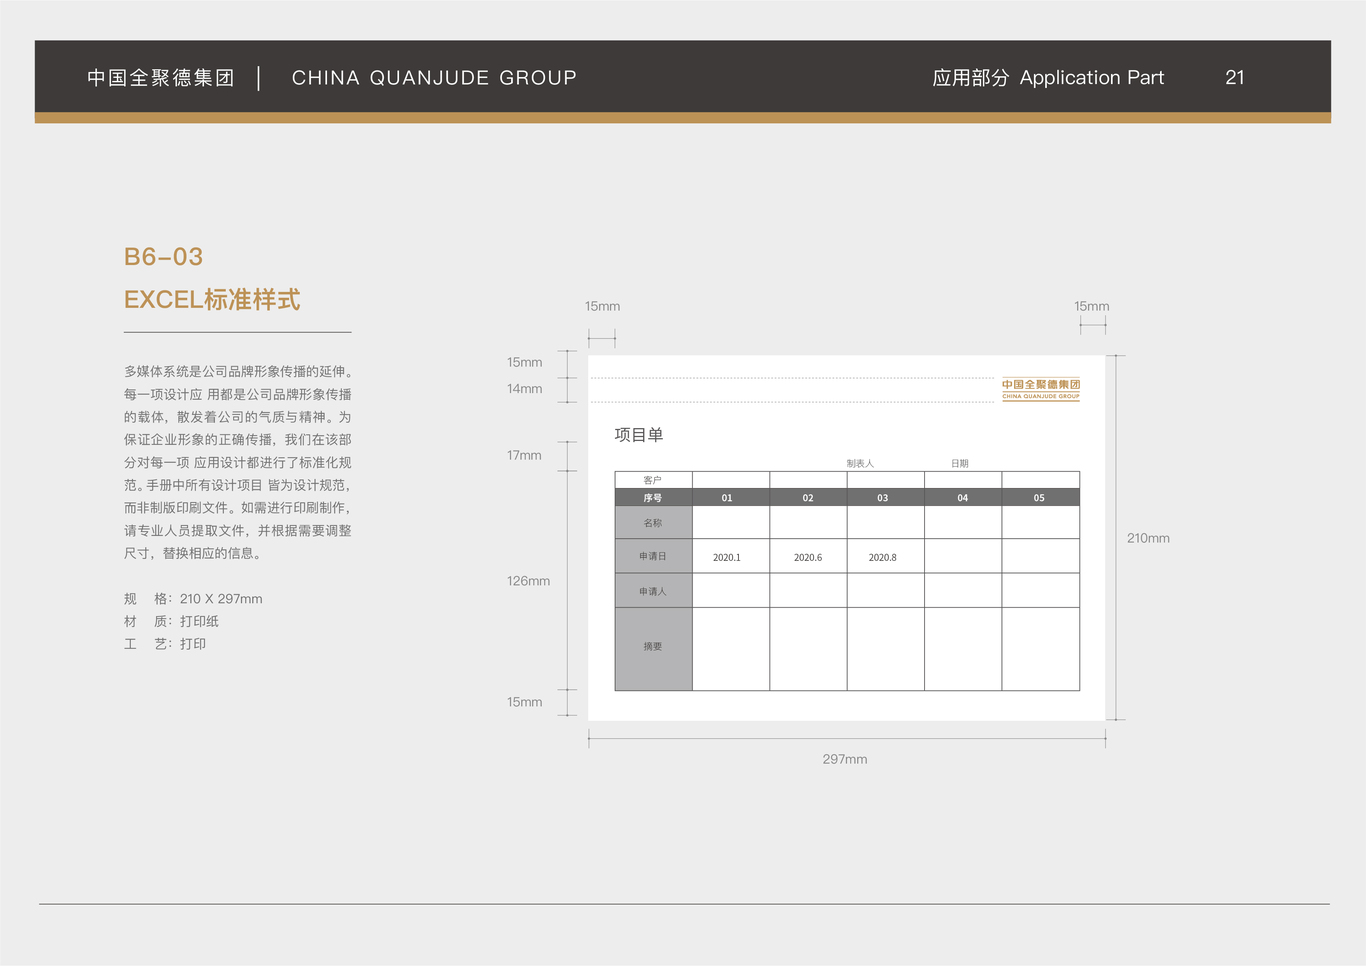Screen dimensions: 1366x966
Task: Click the 15mm label below 126mm
Action: [x=524, y=702]
